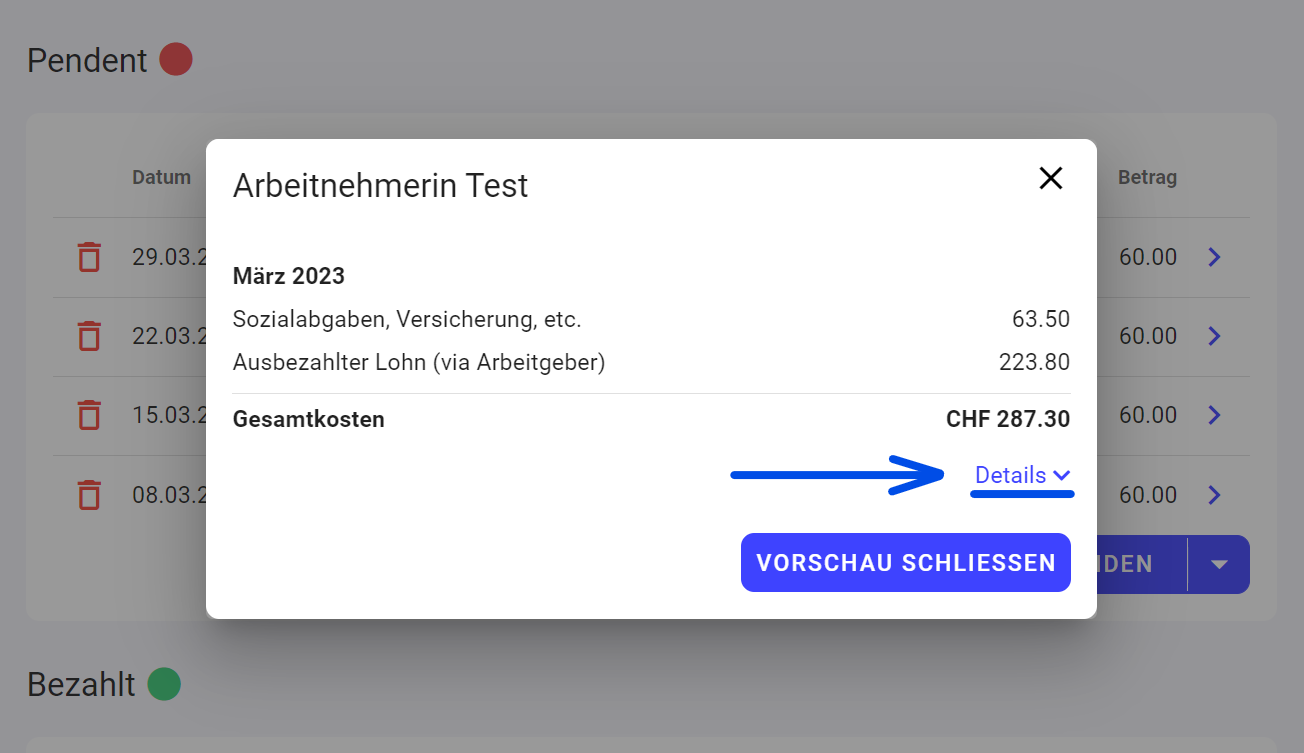This screenshot has height=753, width=1304.
Task: Click the Sozialabgaben, Versicherung row text
Action: 407,320
